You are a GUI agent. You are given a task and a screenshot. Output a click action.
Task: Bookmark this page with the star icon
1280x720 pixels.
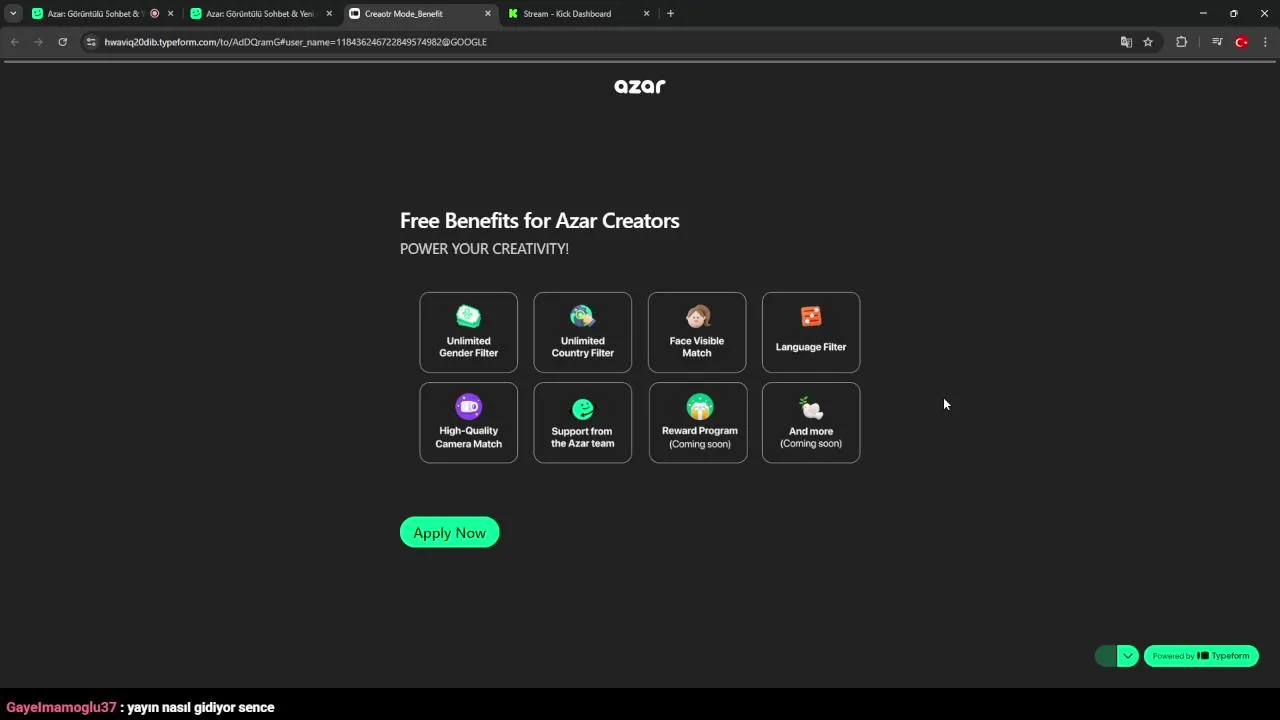coord(1148,42)
